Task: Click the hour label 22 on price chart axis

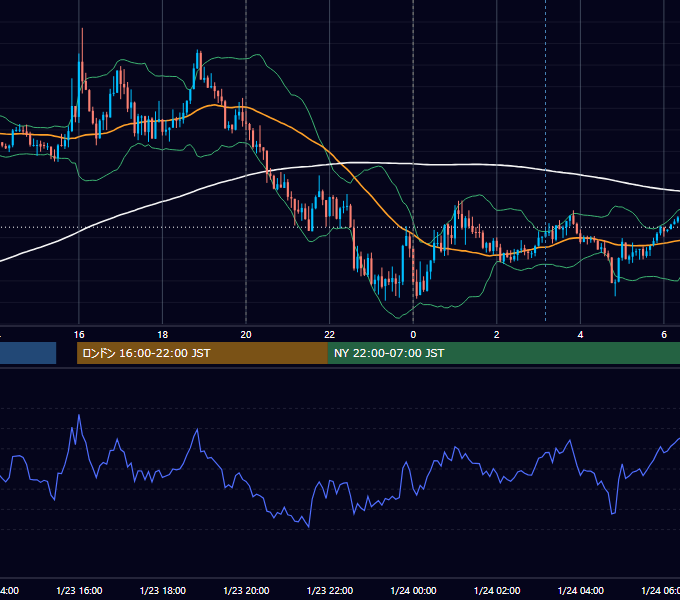Action: coord(330,335)
